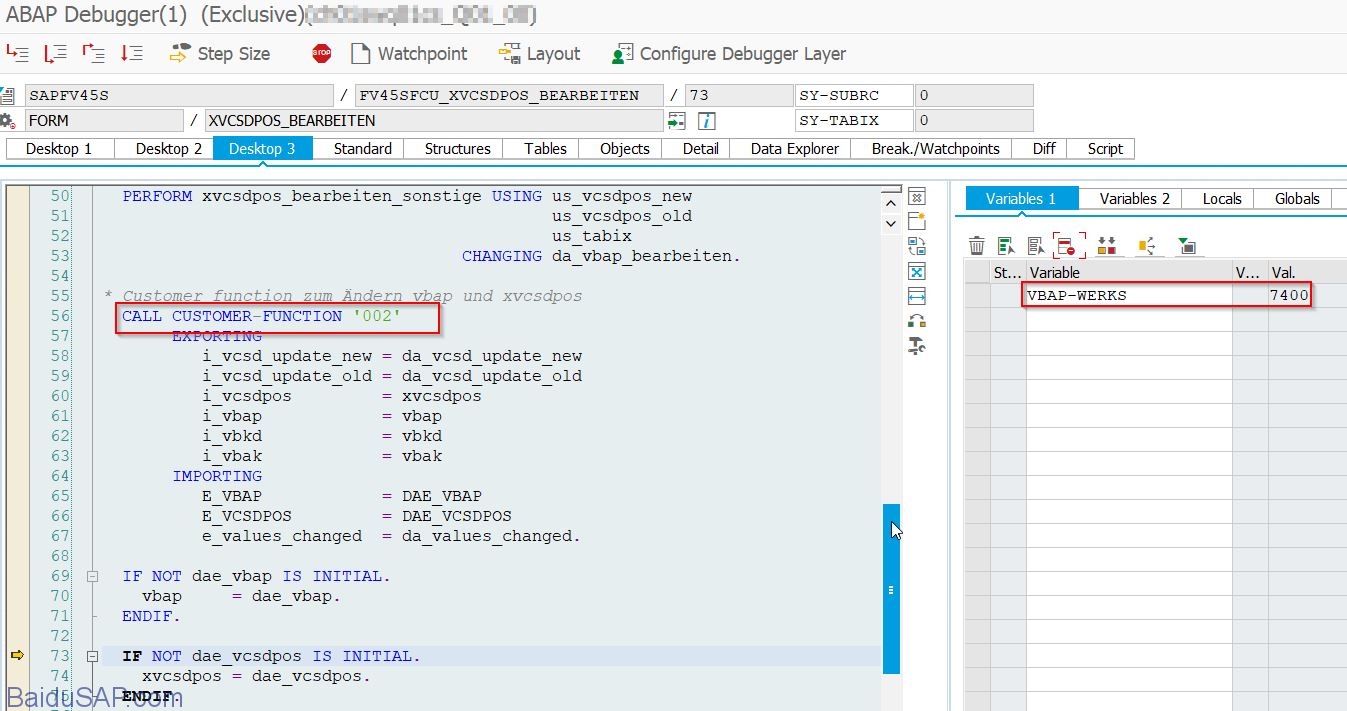Click the CALL CUSTOMER-FUNCTION '002' code line

click(x=262, y=316)
